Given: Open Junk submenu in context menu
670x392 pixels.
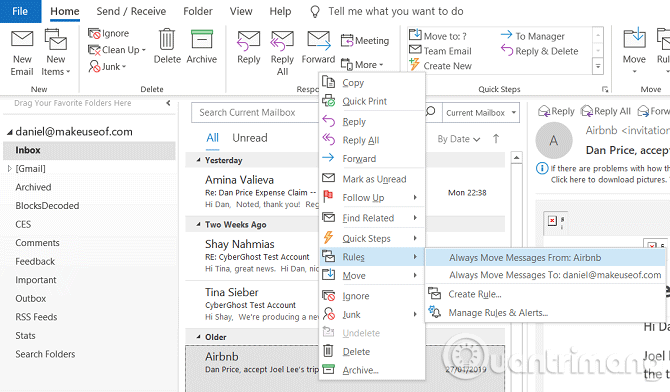Looking at the screenshot, I should (372, 315).
